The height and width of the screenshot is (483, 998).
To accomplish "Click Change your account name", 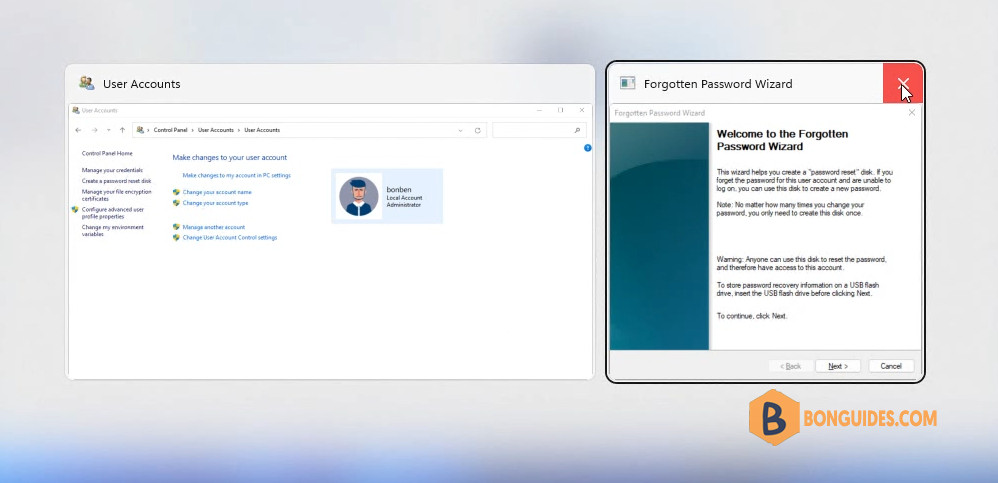I will point(217,192).
